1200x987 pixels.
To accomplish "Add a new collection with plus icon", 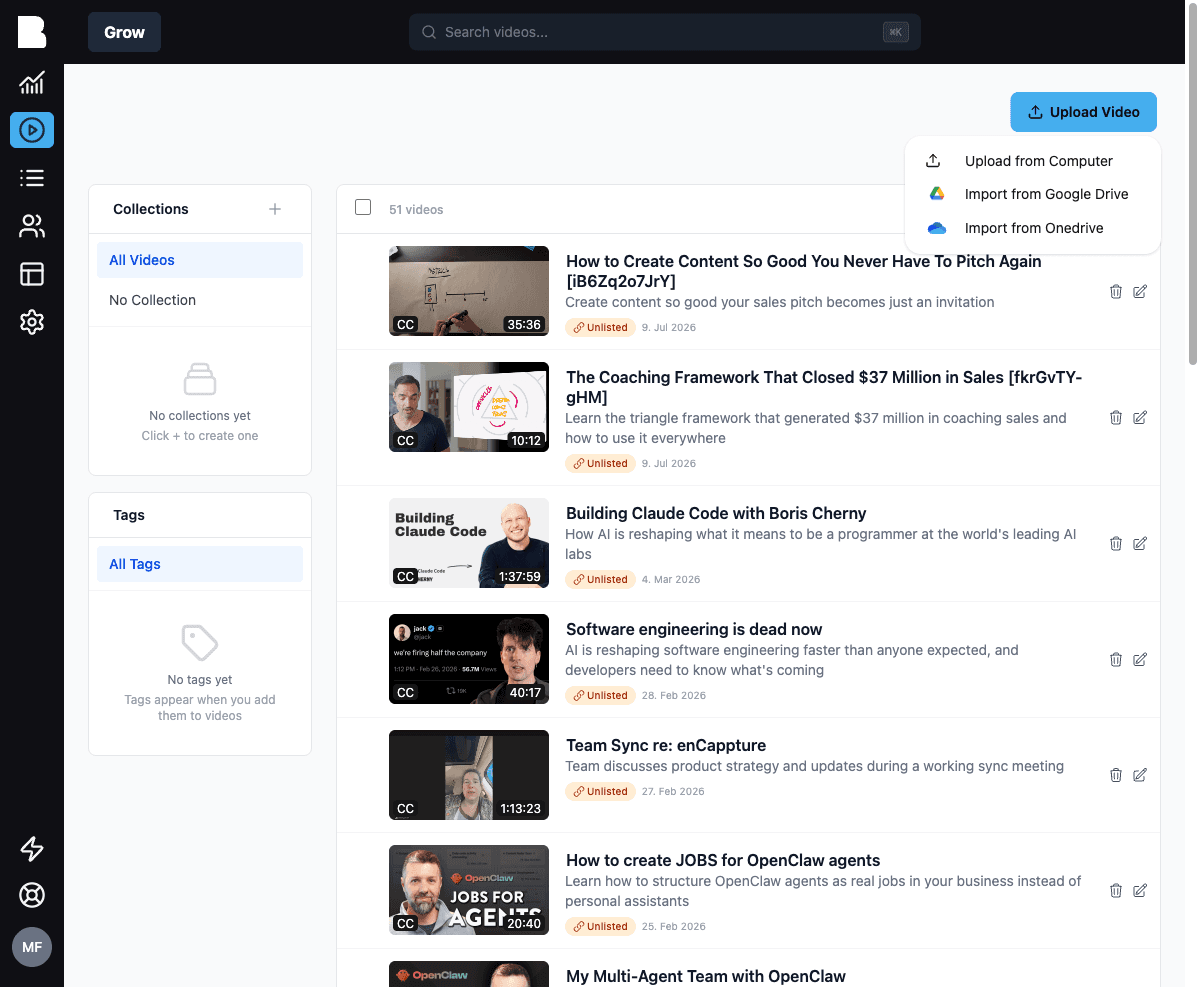I will click(x=275, y=209).
